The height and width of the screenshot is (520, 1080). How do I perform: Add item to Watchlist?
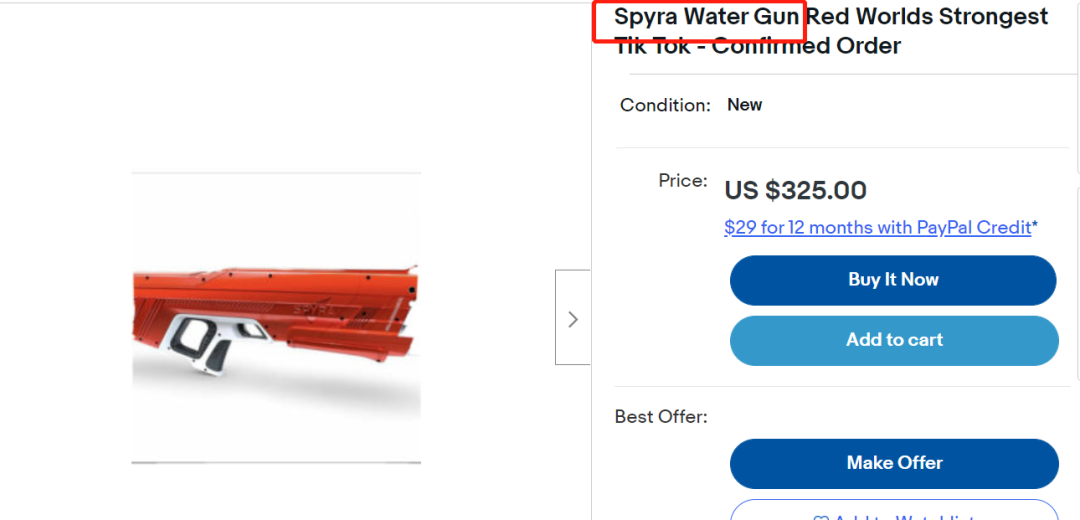(893, 514)
